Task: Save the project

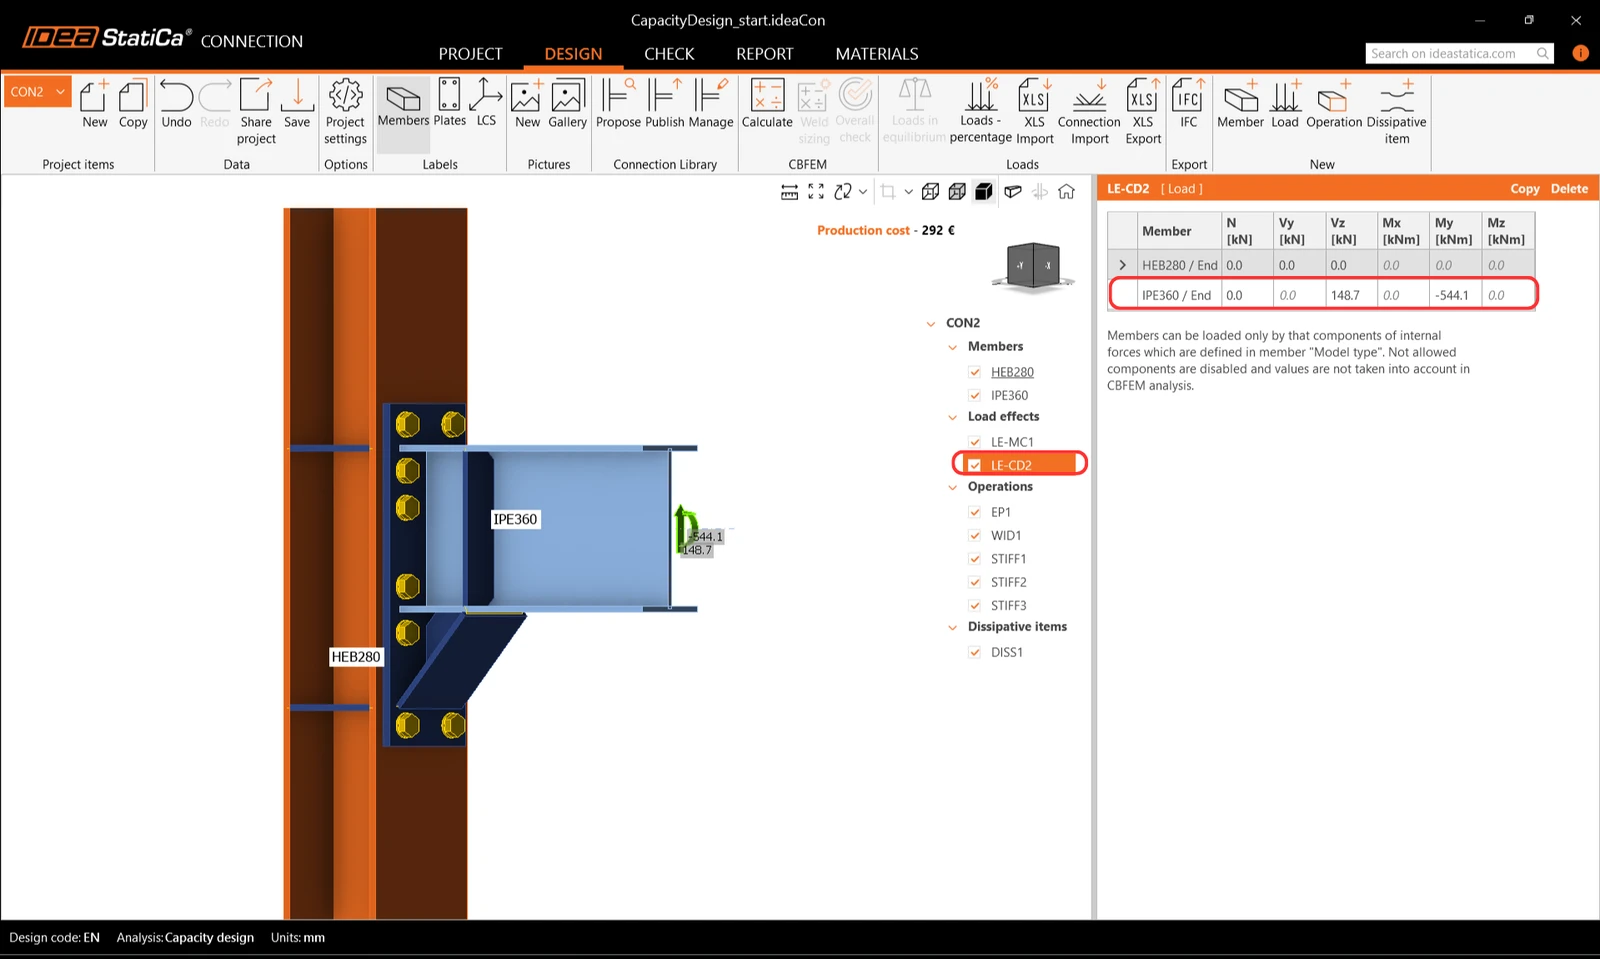Action: 297,104
